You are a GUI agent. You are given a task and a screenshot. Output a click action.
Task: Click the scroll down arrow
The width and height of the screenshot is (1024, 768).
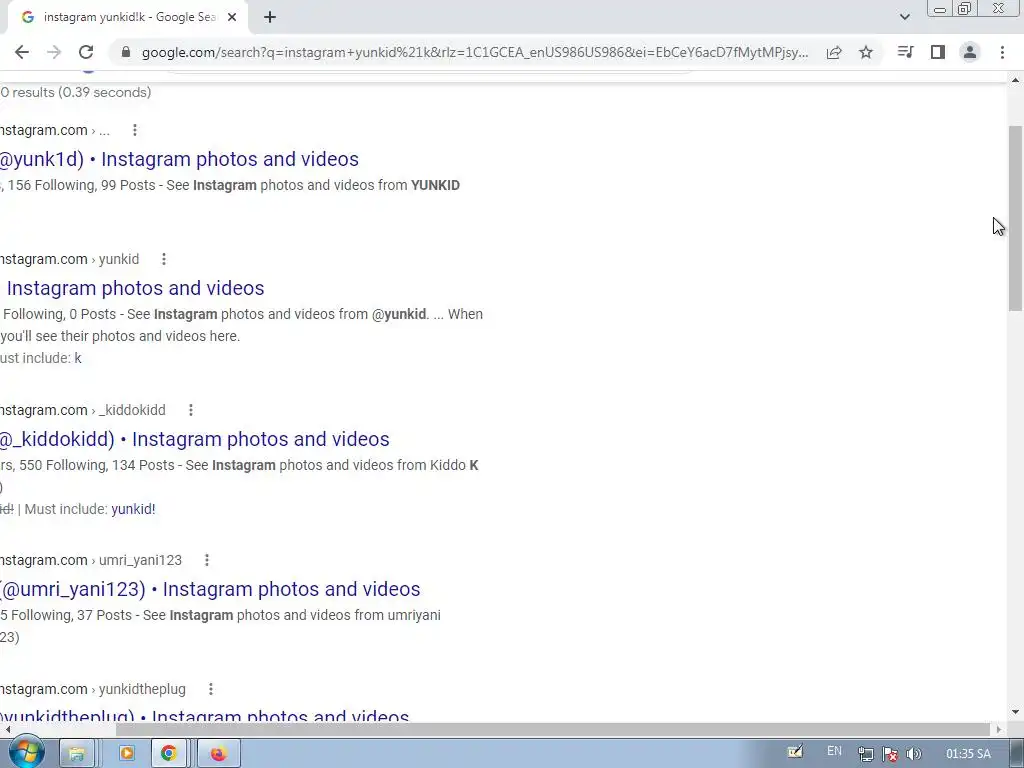pyautogui.click(x=1015, y=712)
